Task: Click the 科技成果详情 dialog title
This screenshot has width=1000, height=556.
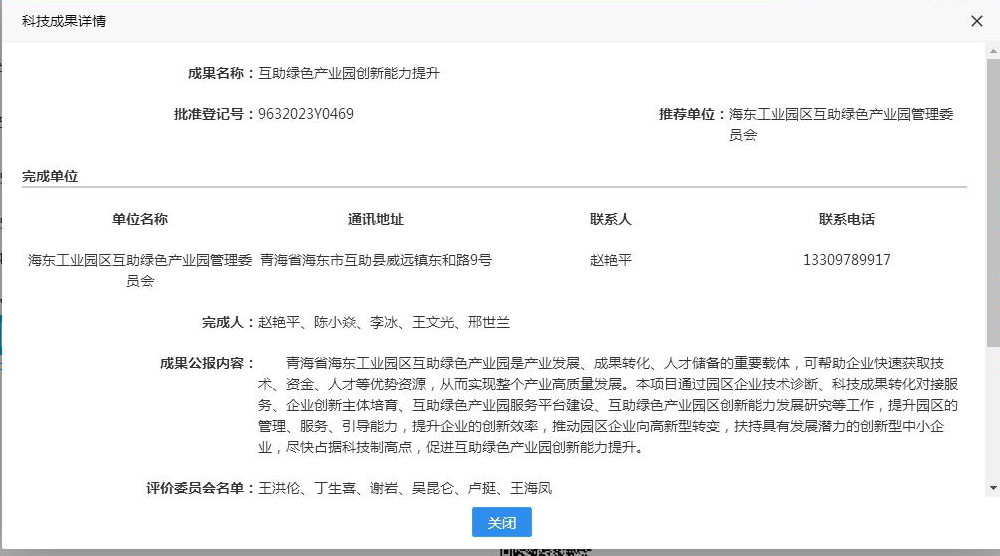Action: tap(64, 21)
